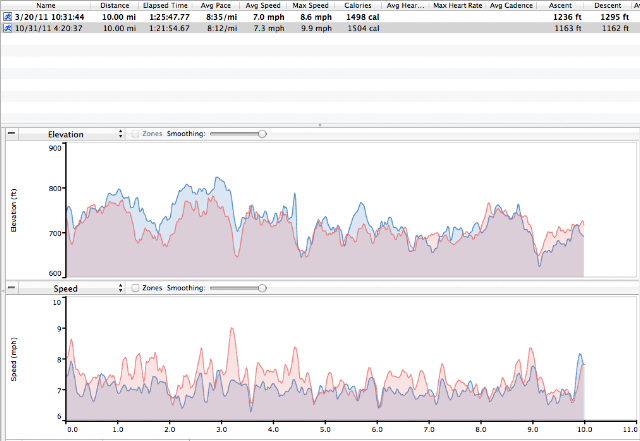This screenshot has width=640, height=441.
Task: Sort by Distance column header
Action: (115, 5)
